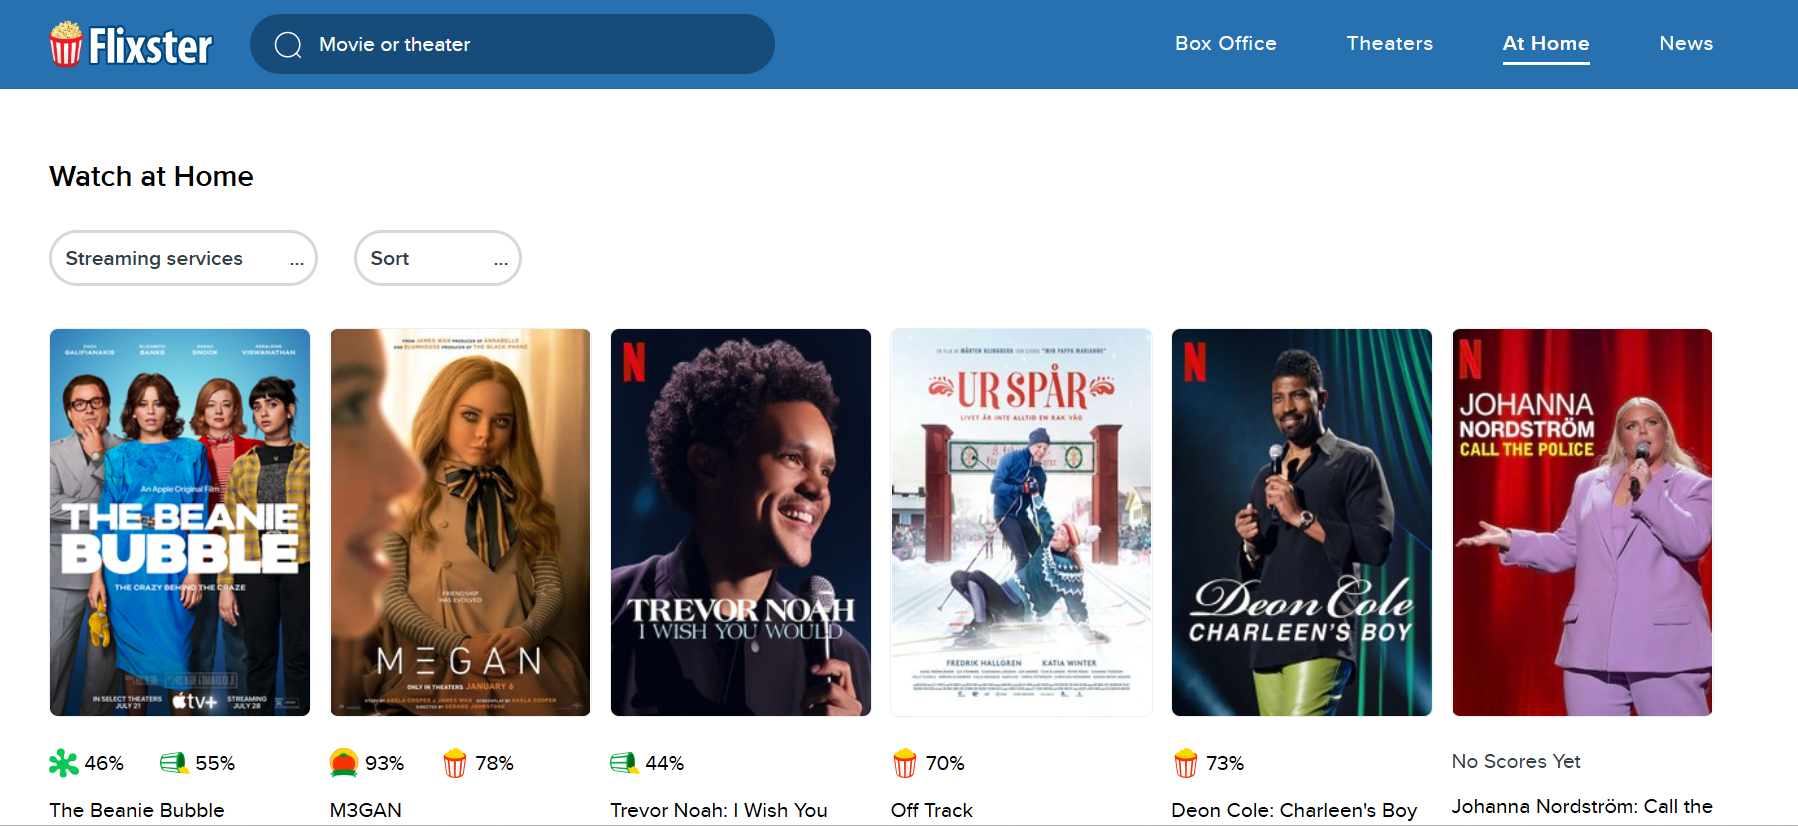The image size is (1798, 826).
Task: Click the 46% critic score text
Action: [x=104, y=763]
